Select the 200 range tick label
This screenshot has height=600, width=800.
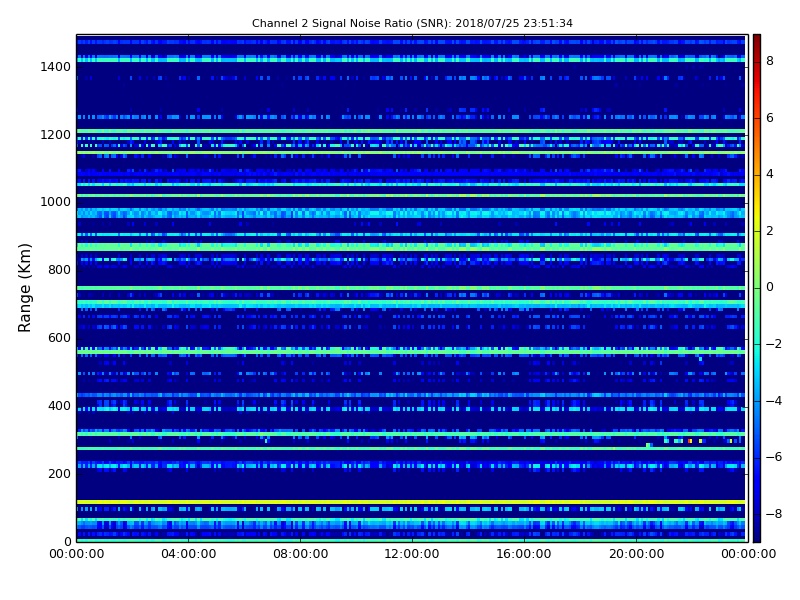click(x=59, y=473)
